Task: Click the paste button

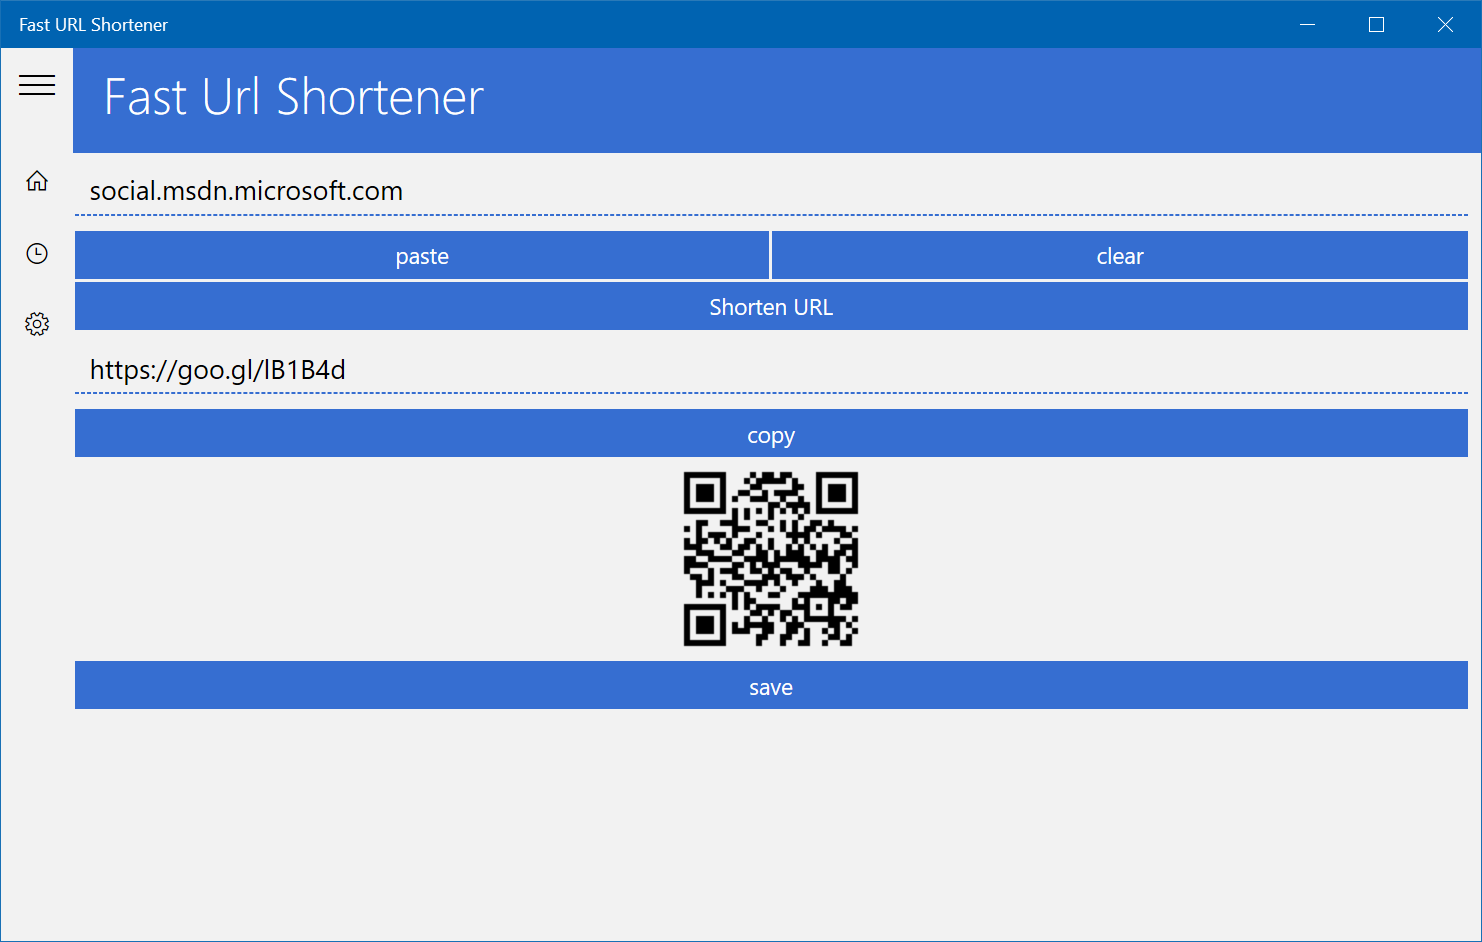Action: coord(422,256)
